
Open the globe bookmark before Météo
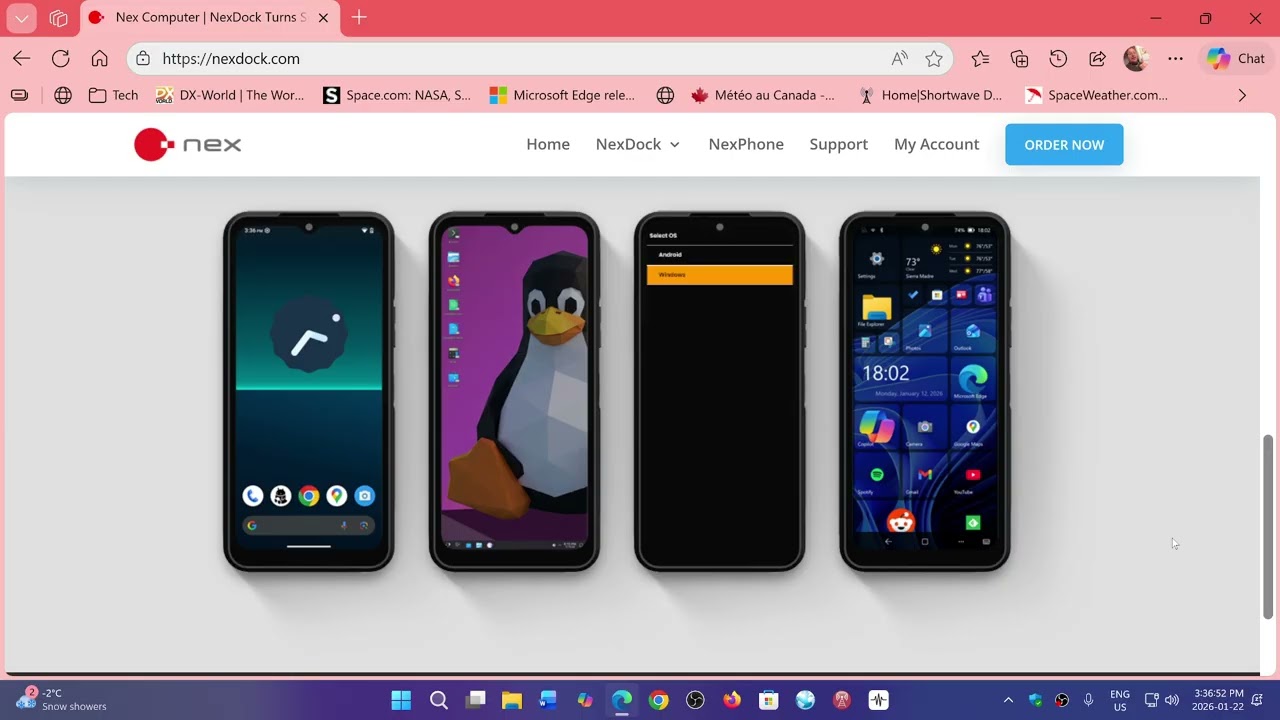[665, 96]
